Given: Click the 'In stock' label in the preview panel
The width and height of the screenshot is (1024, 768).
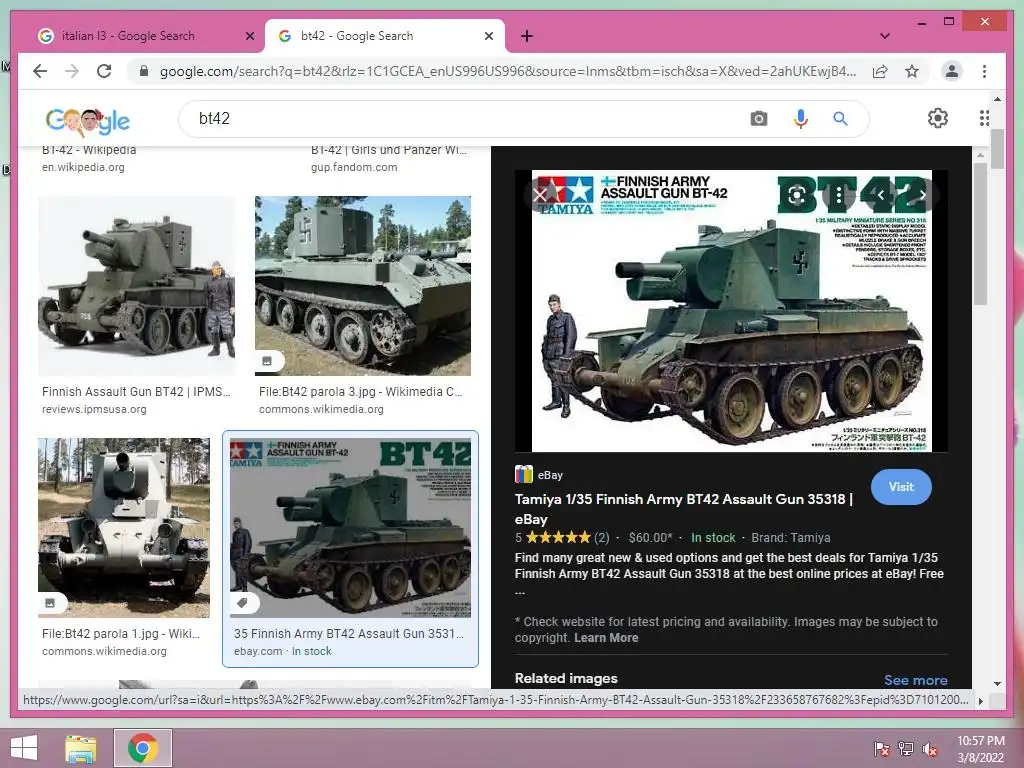Looking at the screenshot, I should (x=713, y=537).
